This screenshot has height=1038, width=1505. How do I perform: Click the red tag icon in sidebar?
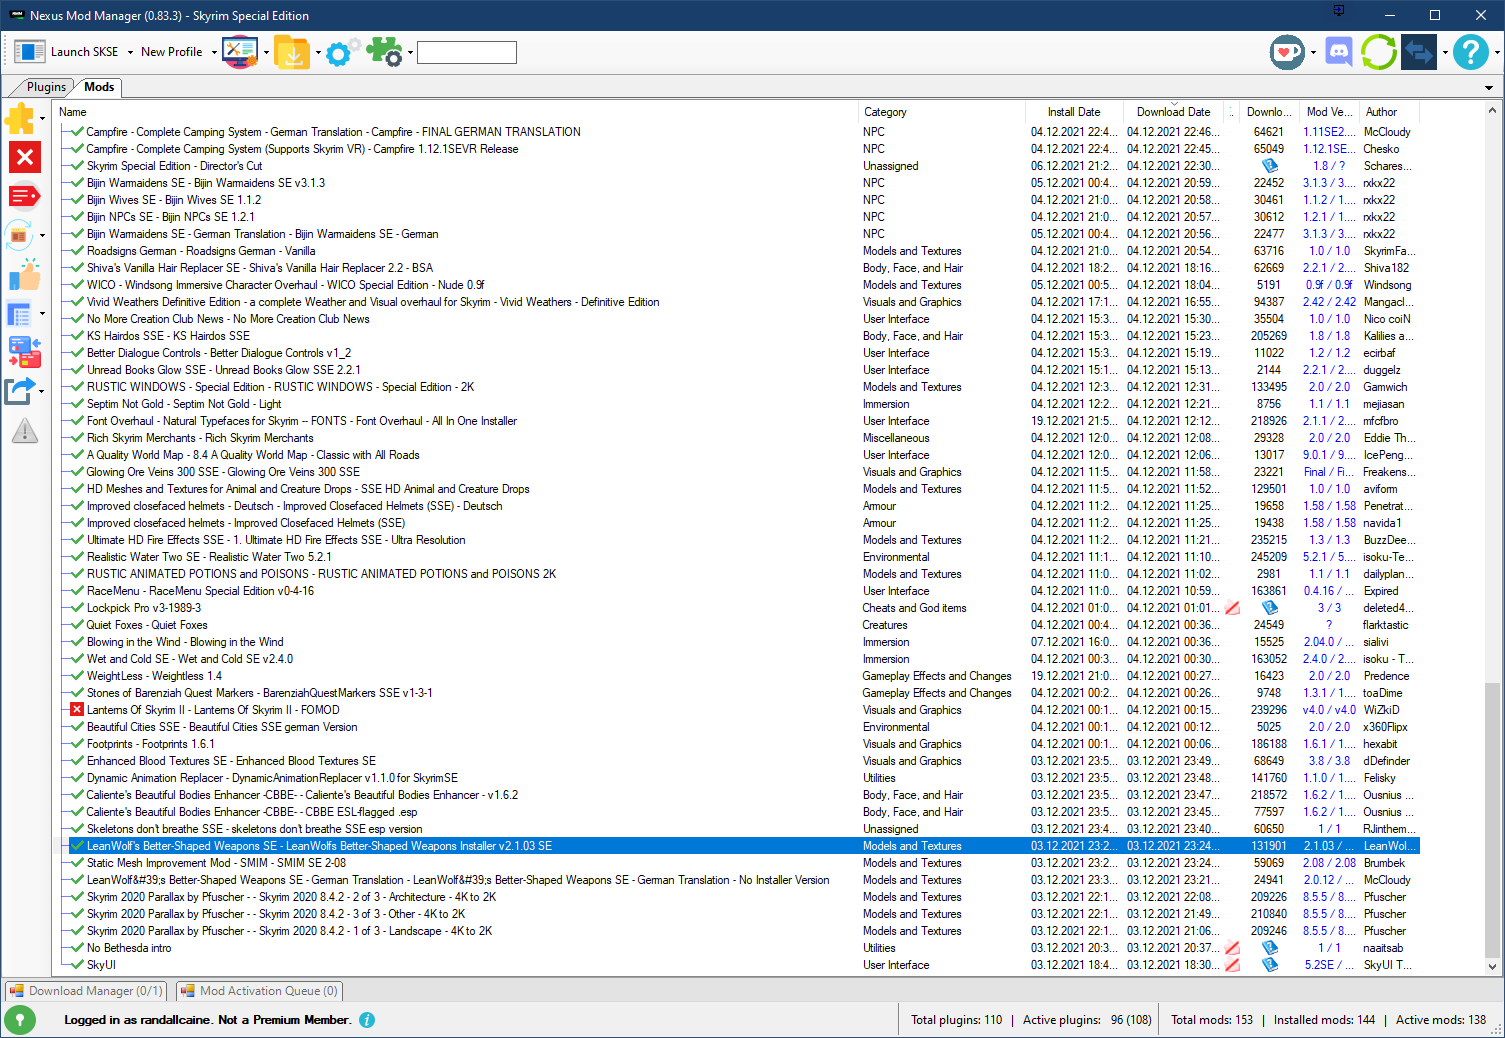point(24,196)
